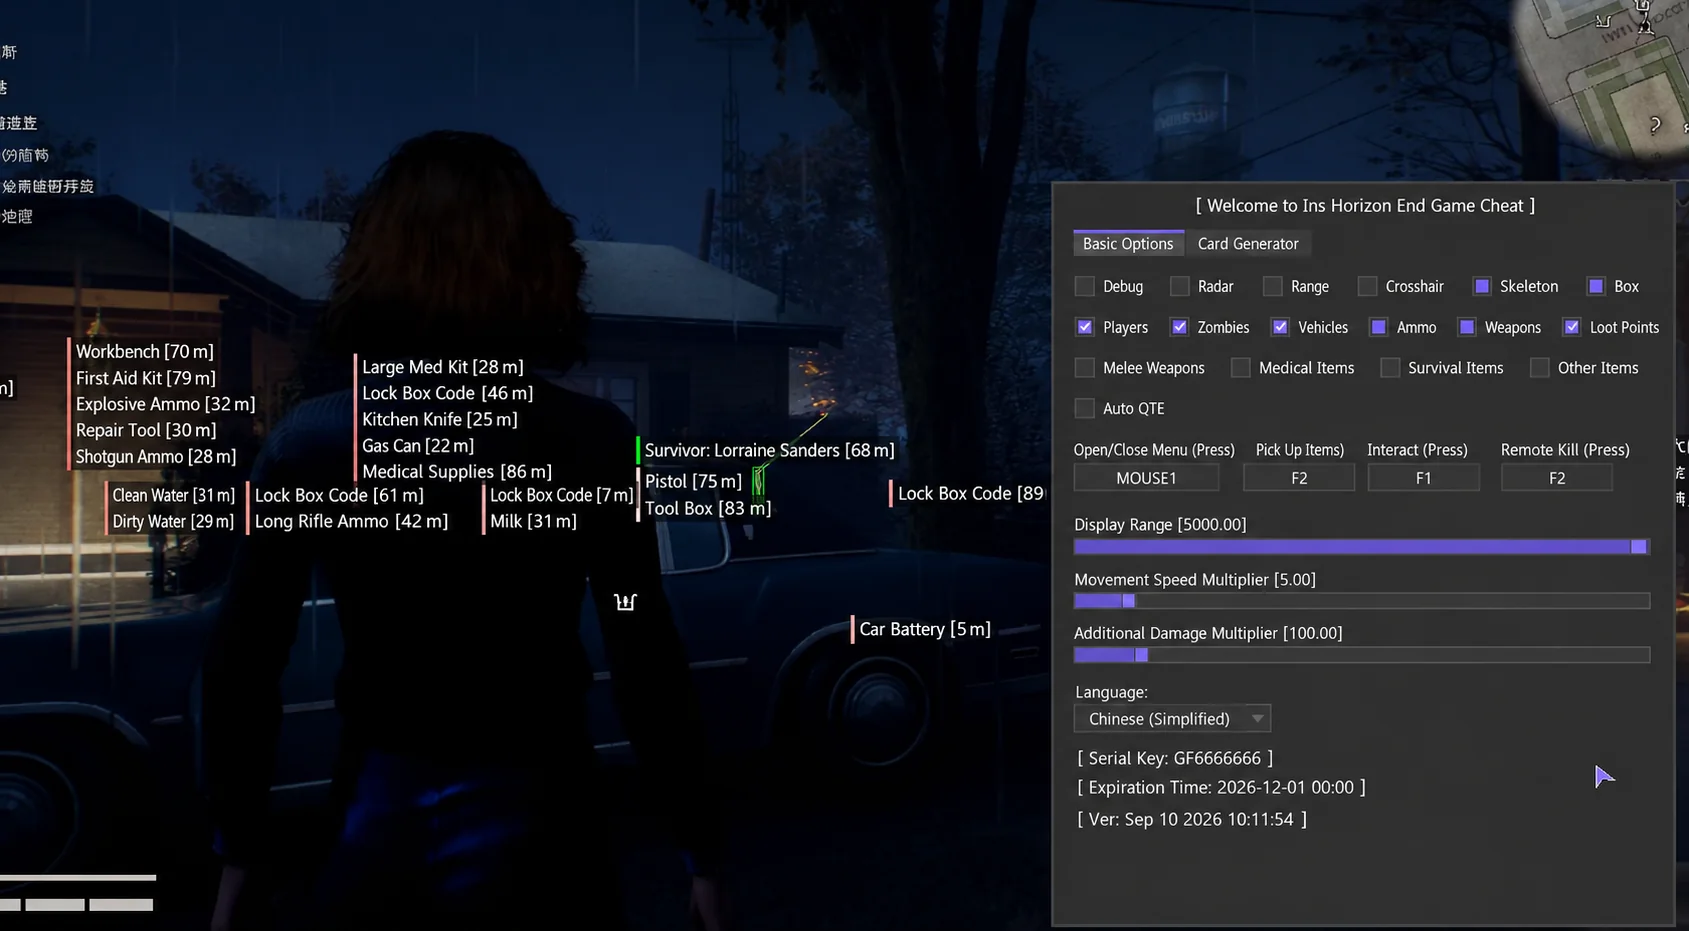This screenshot has height=931, width=1689.
Task: Disable the Vehicles checkbox
Action: click(x=1280, y=327)
